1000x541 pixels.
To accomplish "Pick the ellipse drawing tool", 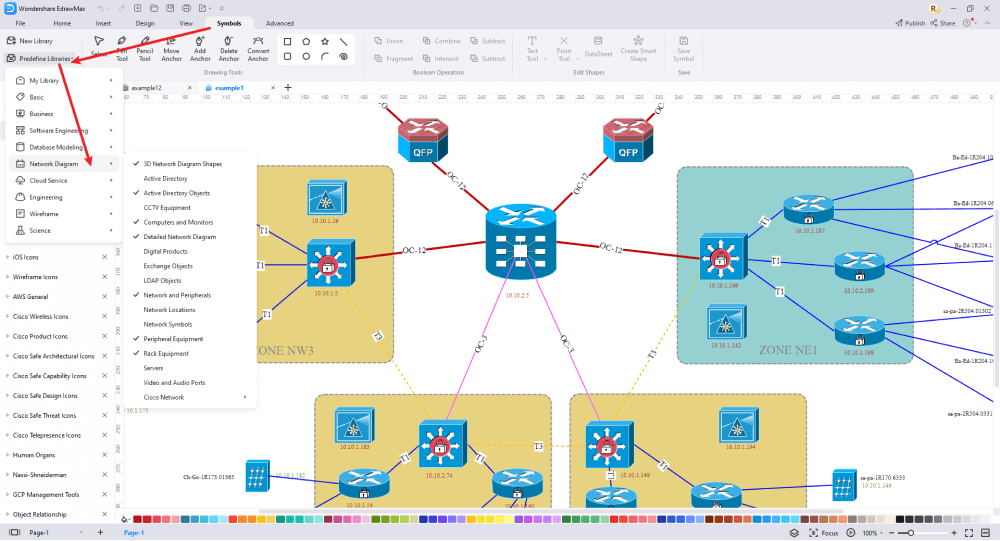I will pos(306,57).
